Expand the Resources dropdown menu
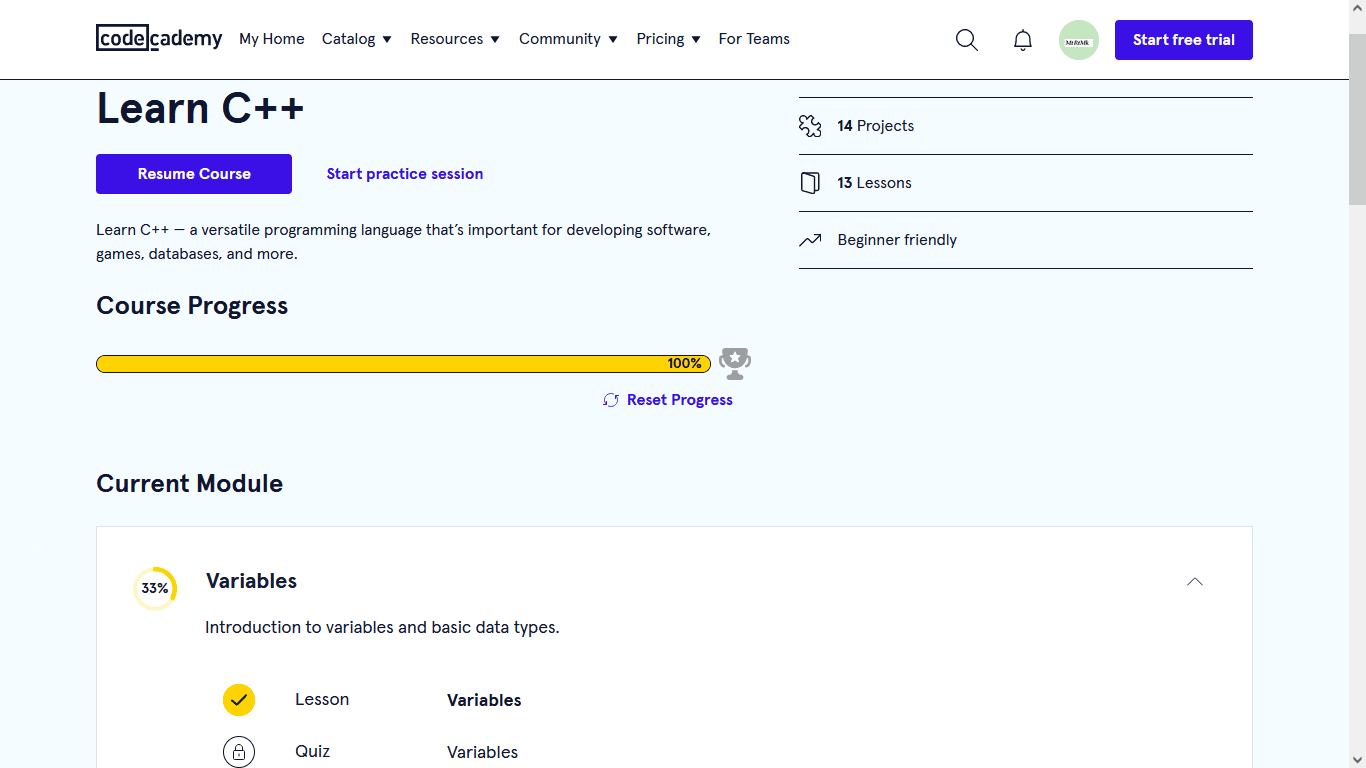This screenshot has width=1366, height=768. (x=455, y=39)
